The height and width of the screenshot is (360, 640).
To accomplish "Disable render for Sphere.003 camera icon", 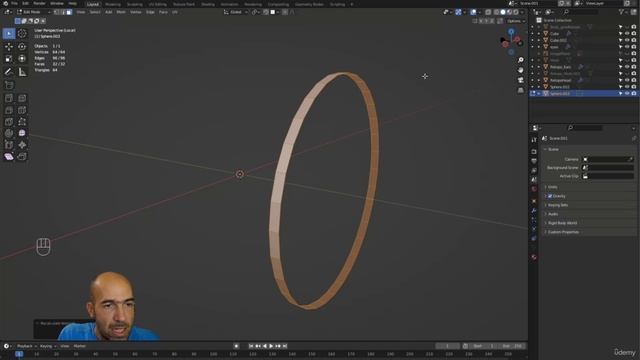I will tap(633, 93).
